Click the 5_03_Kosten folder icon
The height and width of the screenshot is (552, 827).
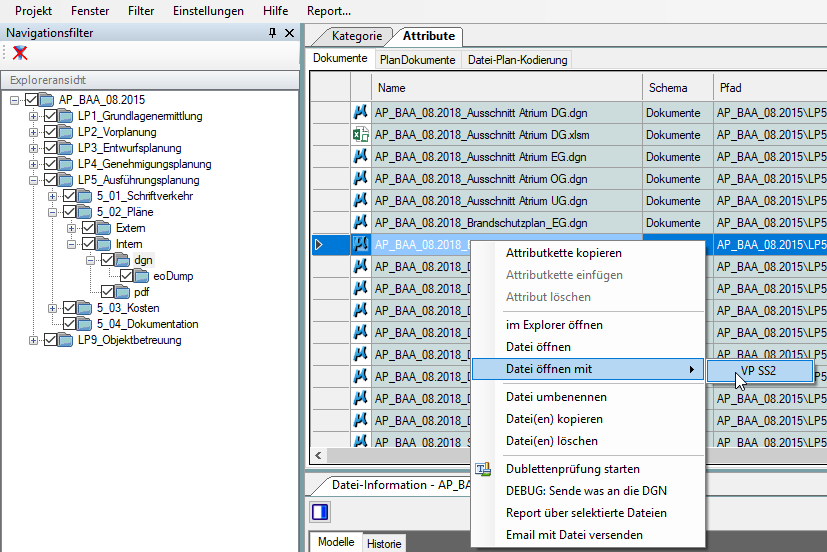point(85,308)
